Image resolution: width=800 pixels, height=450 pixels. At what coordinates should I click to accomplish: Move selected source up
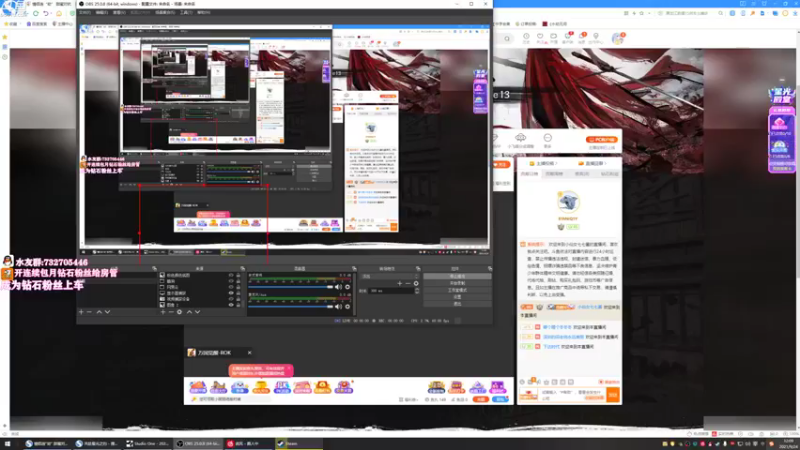[189, 312]
